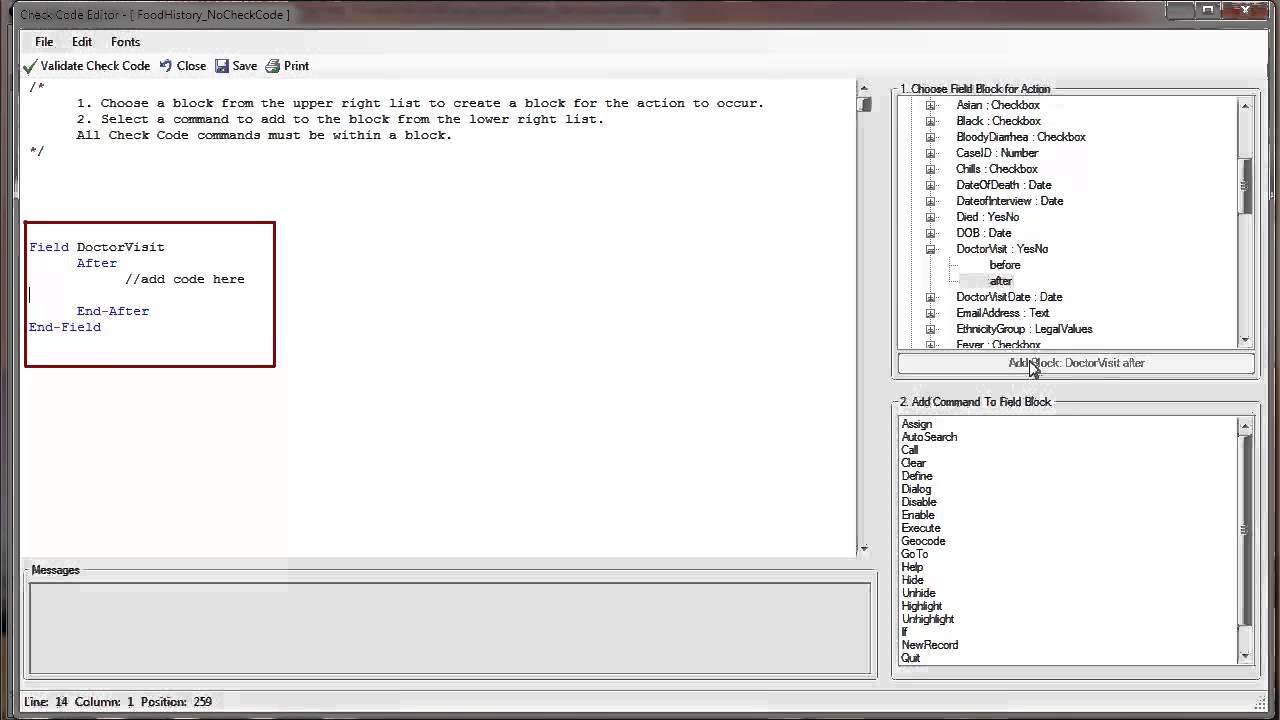Image resolution: width=1280 pixels, height=720 pixels.
Task: Click the 'Field DoctorVisit' code line
Action: (97, 247)
